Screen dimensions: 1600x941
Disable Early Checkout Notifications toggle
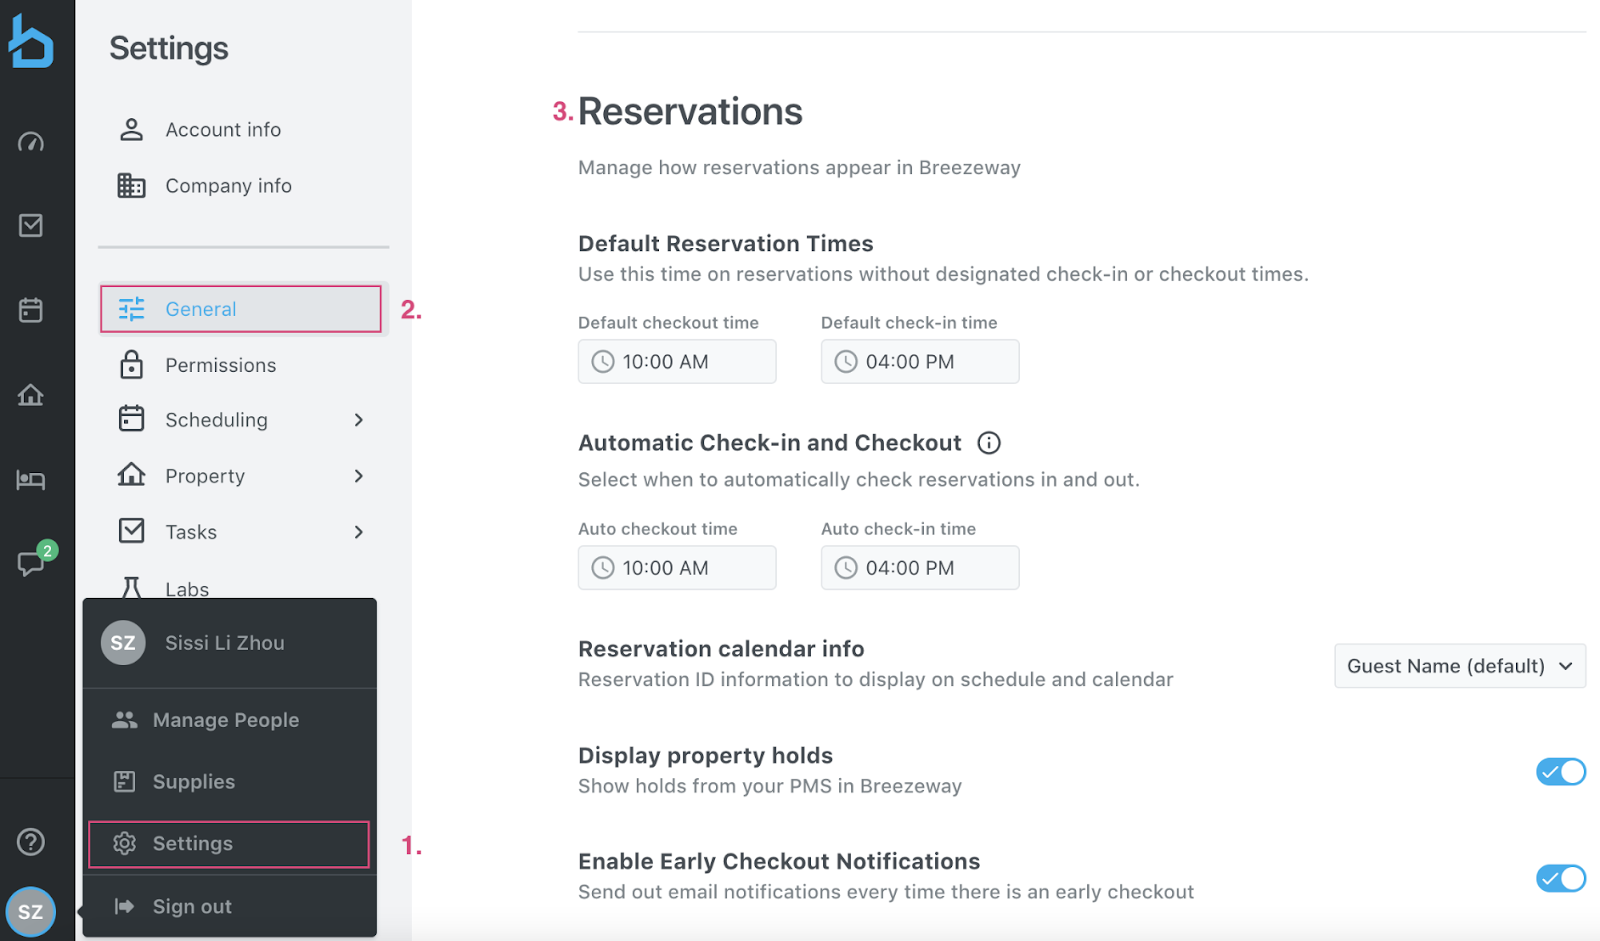[x=1560, y=878]
